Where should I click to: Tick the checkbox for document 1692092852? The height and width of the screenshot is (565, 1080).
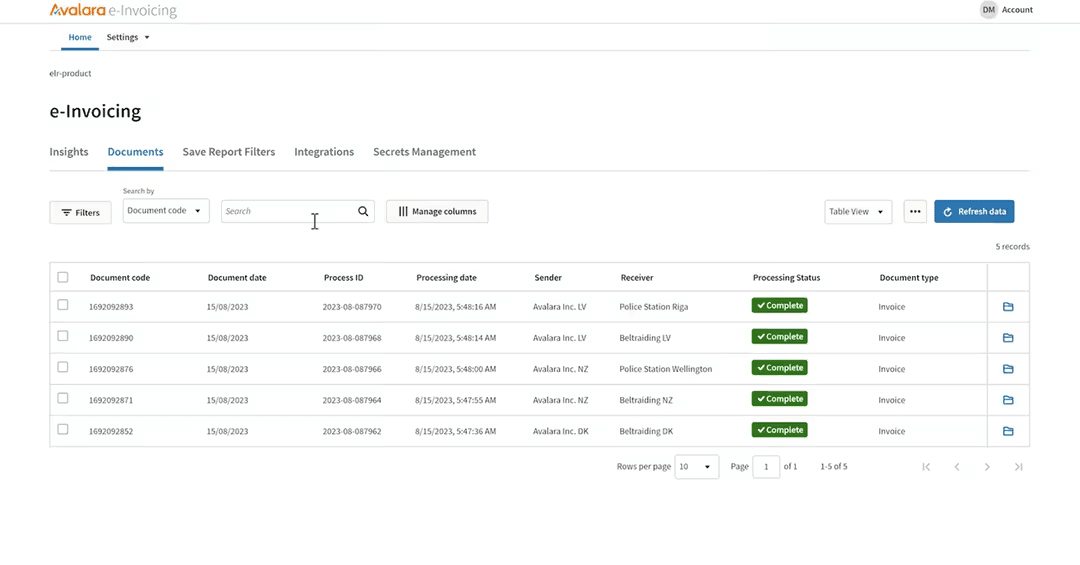[x=63, y=430]
